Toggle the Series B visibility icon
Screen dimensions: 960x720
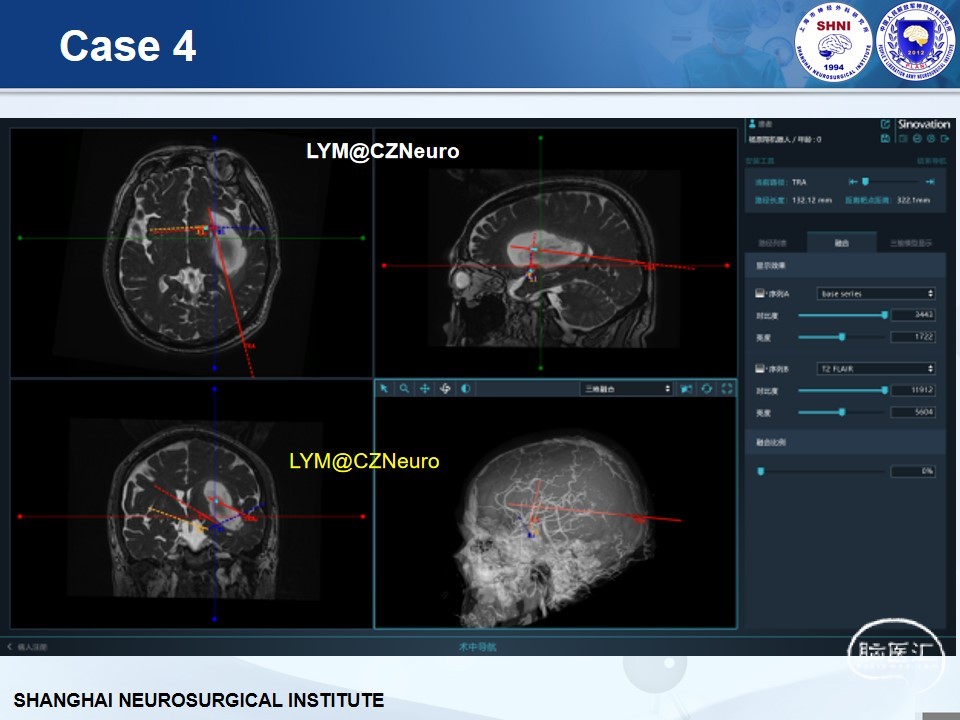click(x=760, y=369)
